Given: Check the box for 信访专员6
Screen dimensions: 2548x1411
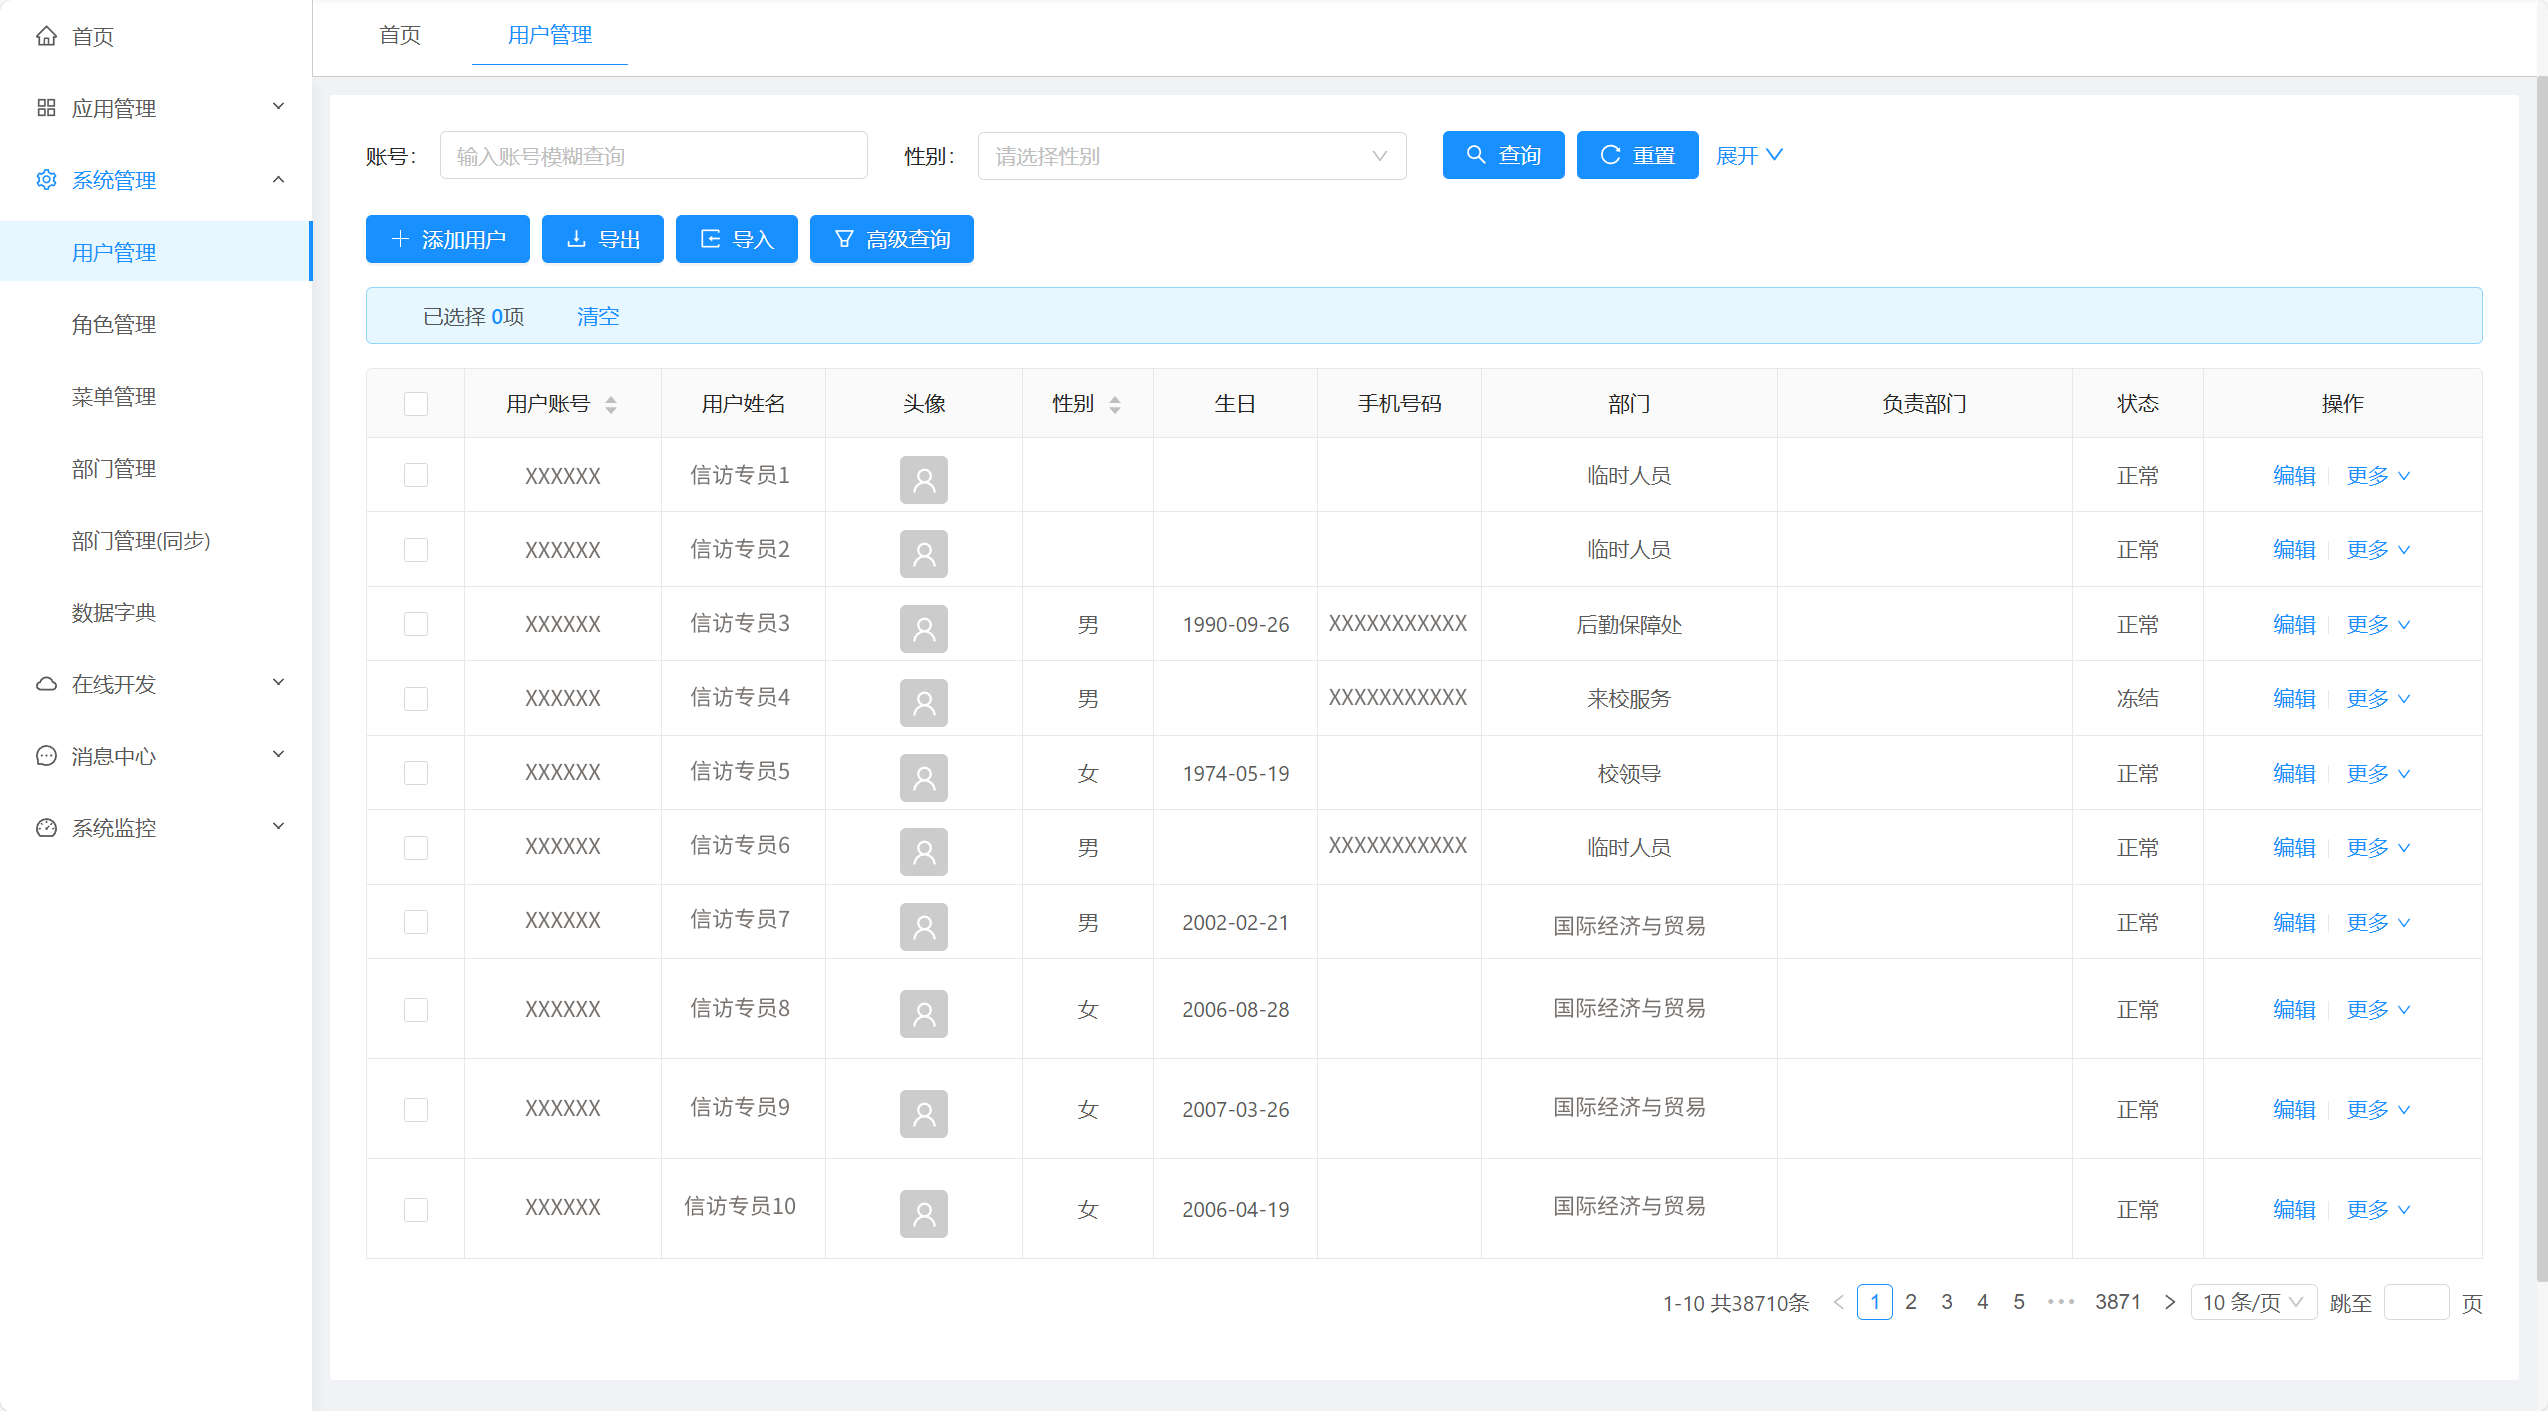Looking at the screenshot, I should [x=416, y=848].
